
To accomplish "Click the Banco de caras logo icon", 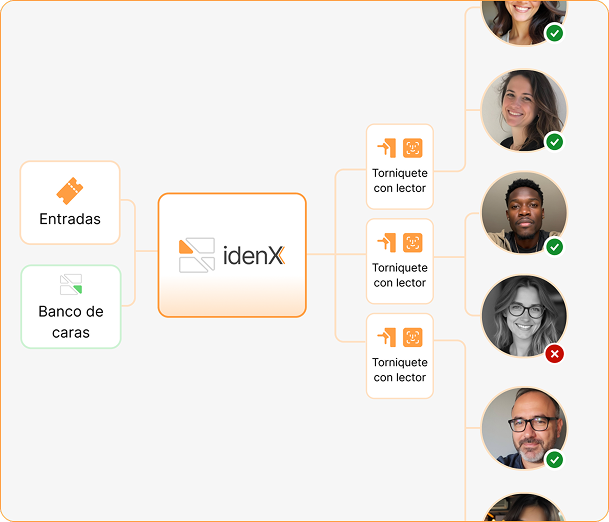I will pos(70,284).
